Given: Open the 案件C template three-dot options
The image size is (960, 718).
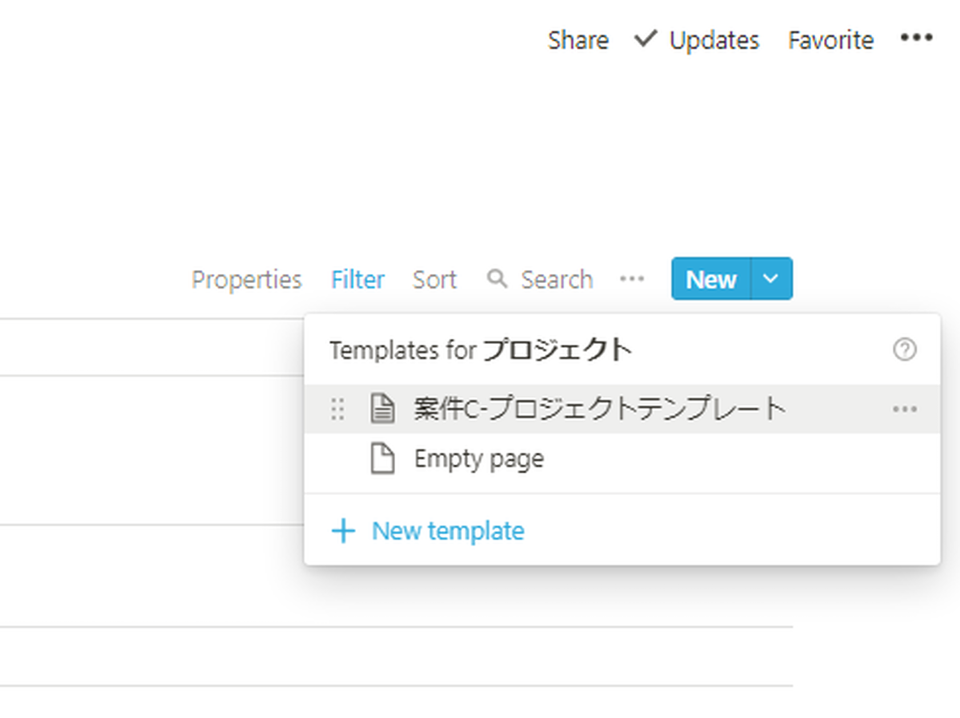Looking at the screenshot, I should click(x=904, y=409).
